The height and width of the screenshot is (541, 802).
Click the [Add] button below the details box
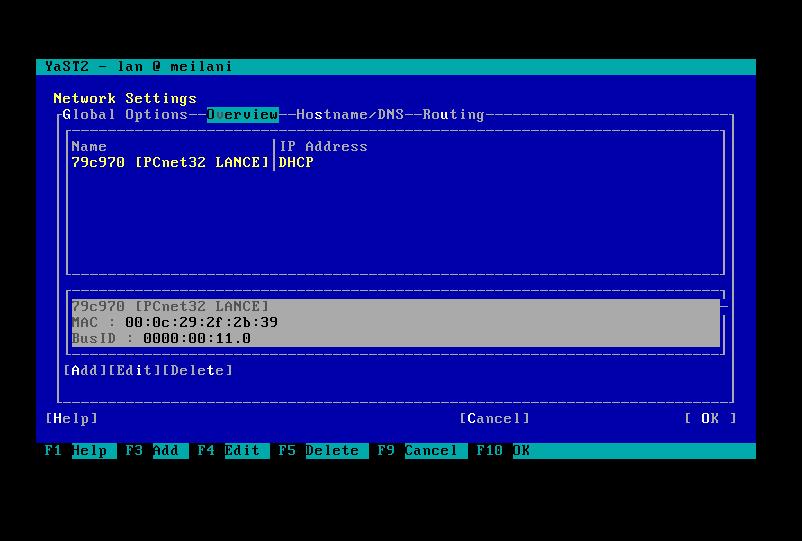(x=85, y=370)
